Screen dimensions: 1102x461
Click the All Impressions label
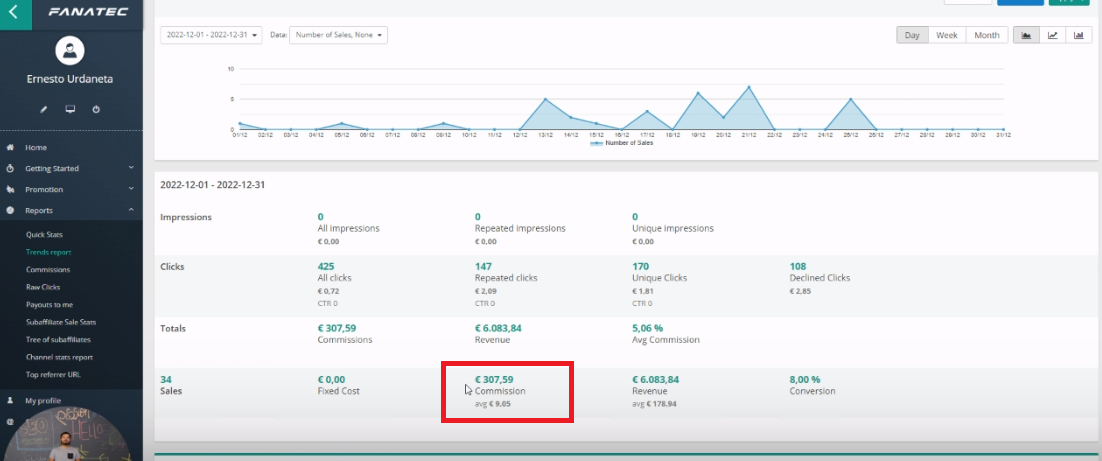(349, 228)
